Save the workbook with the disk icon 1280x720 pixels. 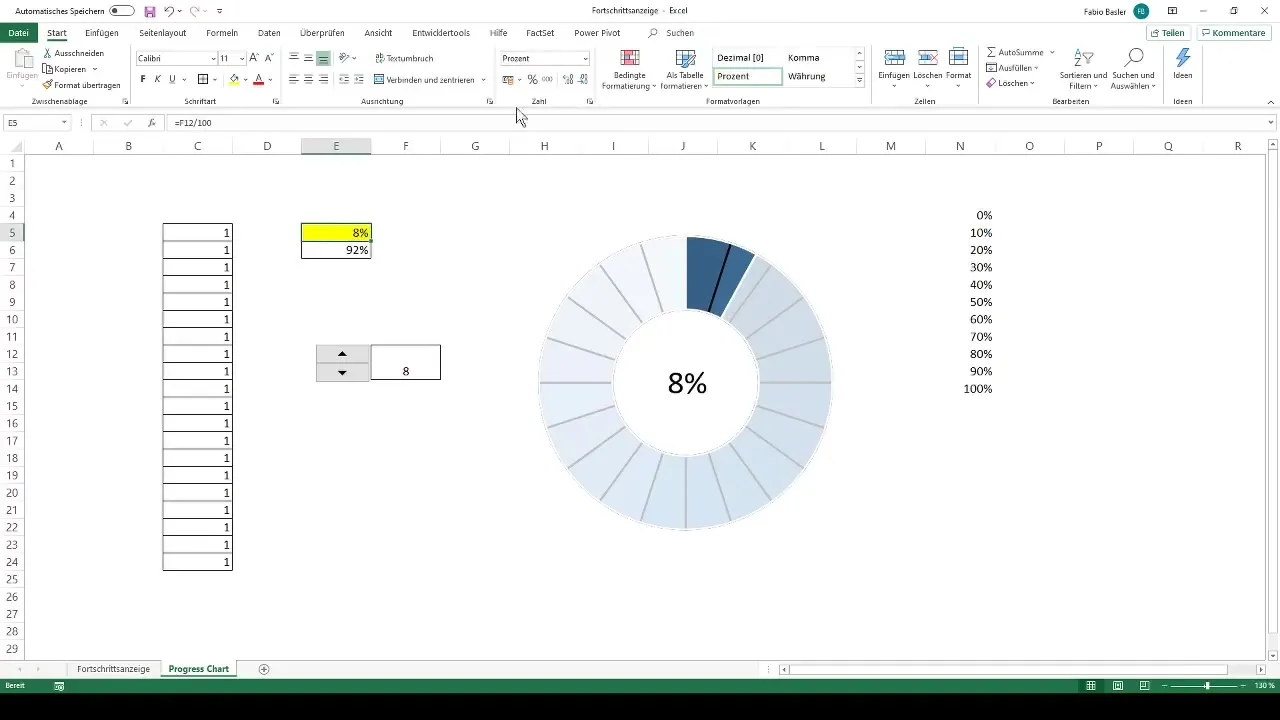point(150,10)
